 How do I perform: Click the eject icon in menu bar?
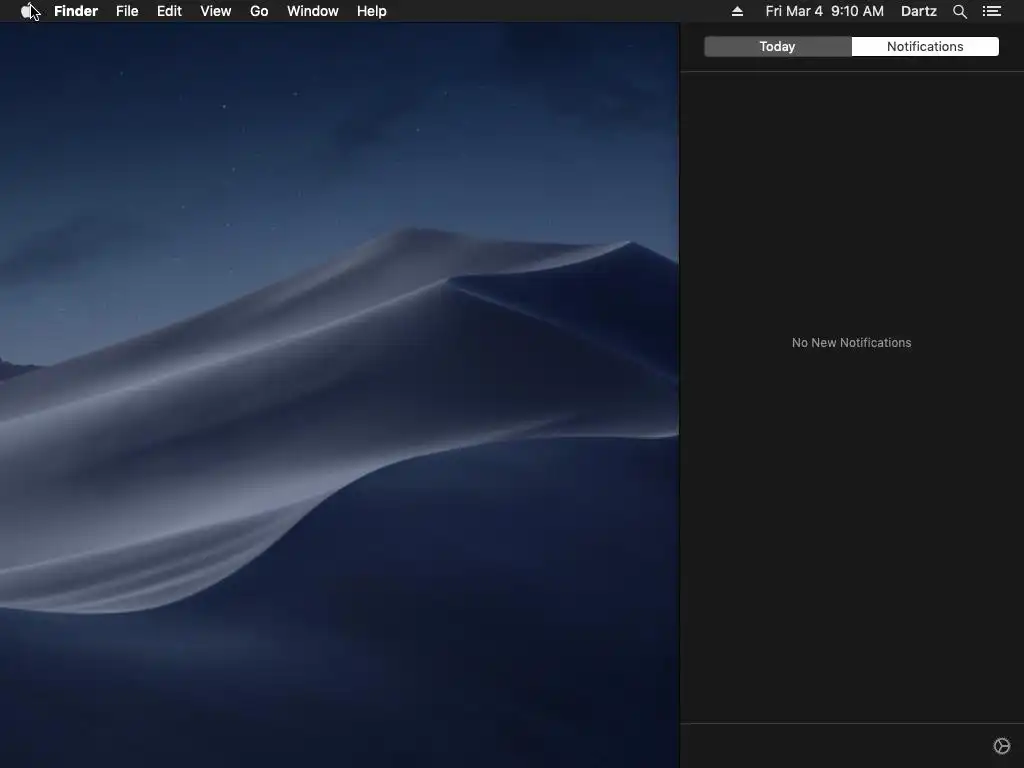point(737,11)
